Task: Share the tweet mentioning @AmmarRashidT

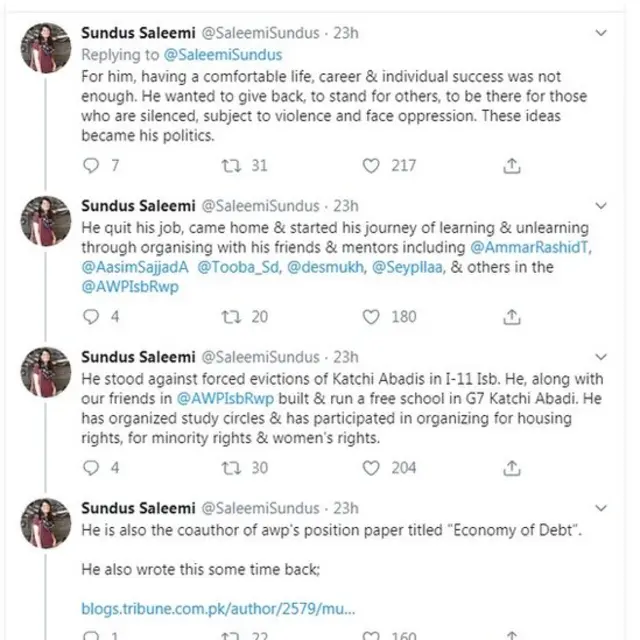Action: (511, 317)
